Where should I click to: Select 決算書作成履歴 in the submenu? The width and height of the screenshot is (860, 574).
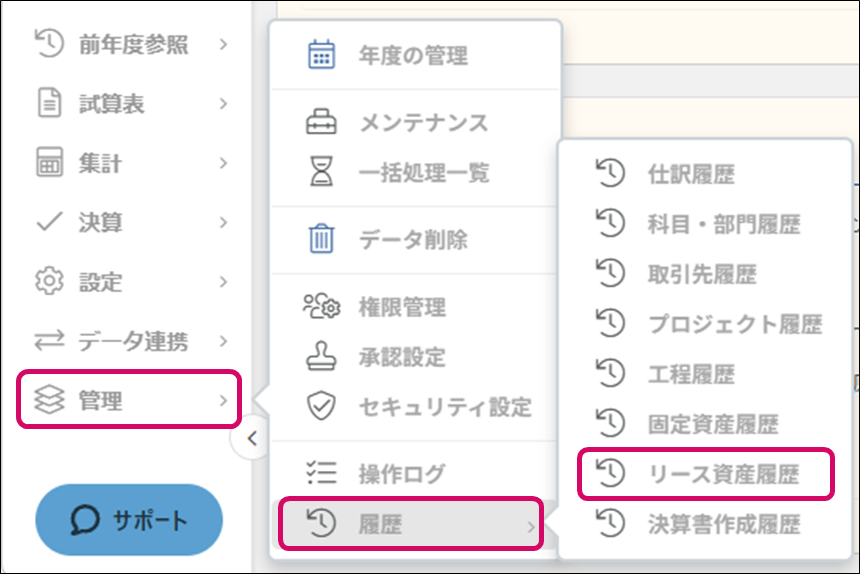pos(724,523)
